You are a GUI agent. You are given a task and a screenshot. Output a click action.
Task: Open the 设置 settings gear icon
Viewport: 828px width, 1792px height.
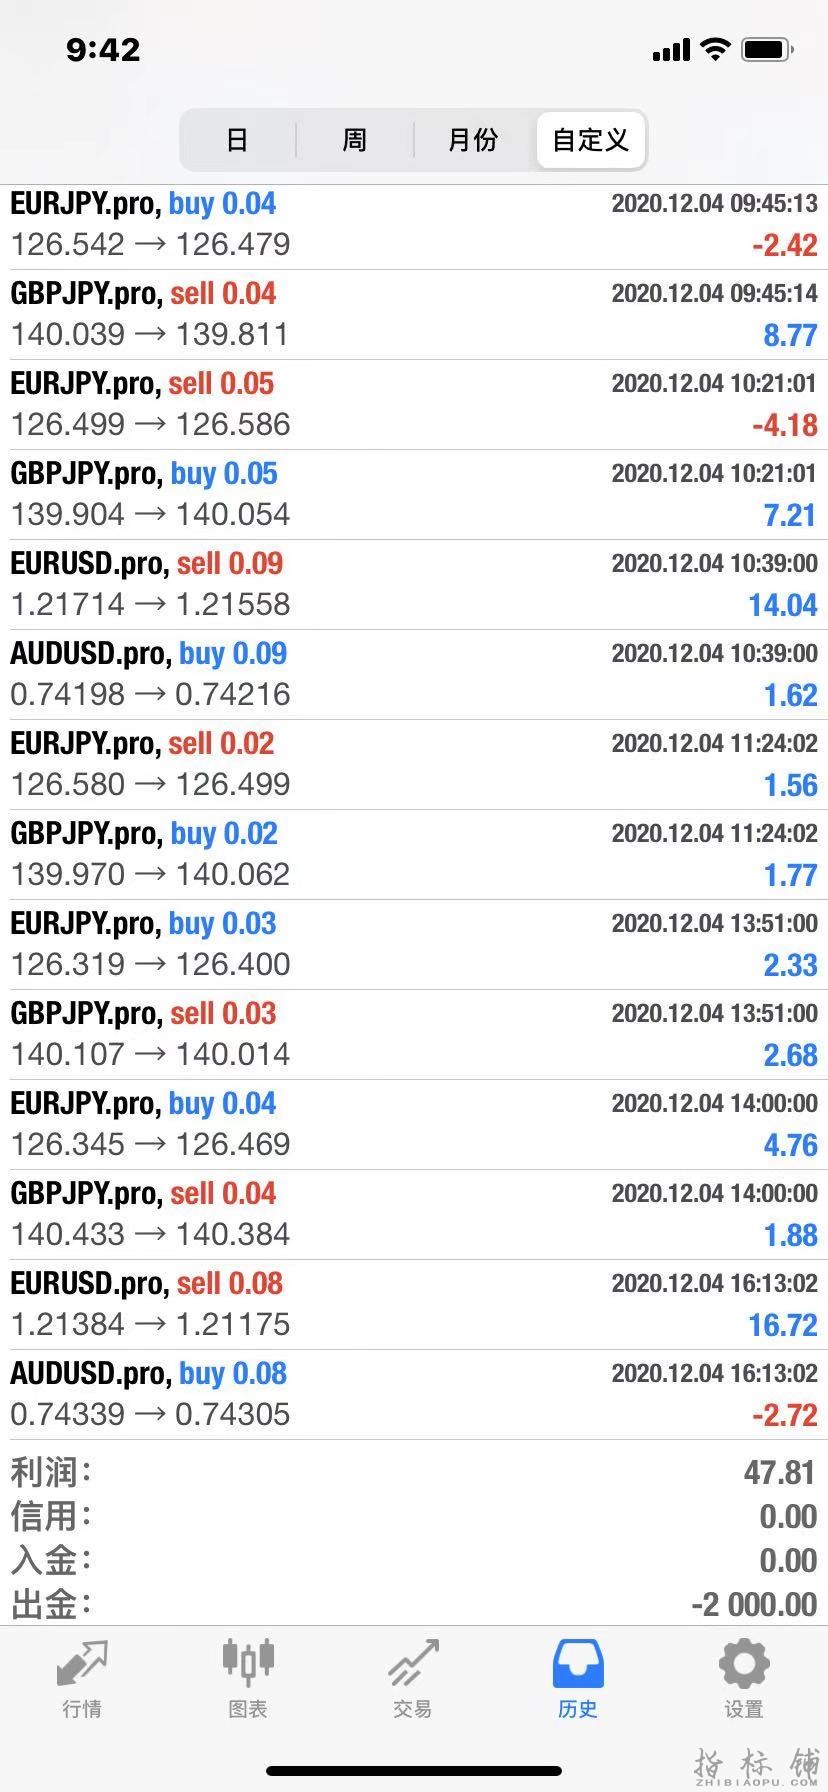tap(744, 1663)
